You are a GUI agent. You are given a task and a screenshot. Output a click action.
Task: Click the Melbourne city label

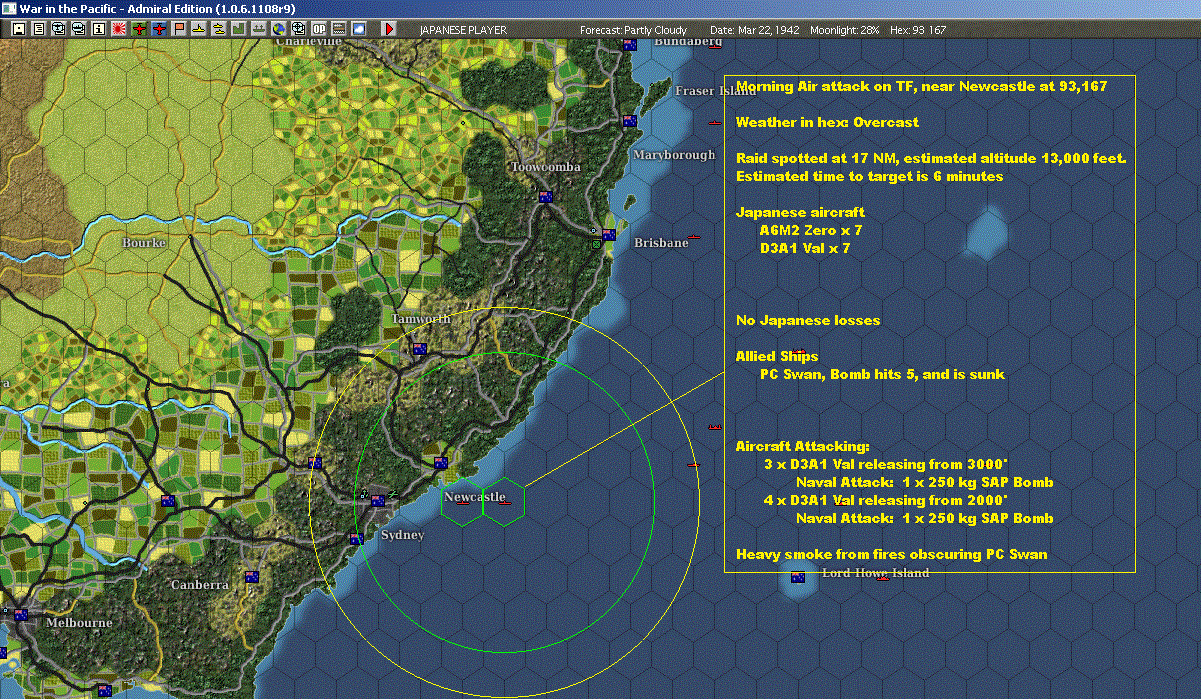click(79, 621)
